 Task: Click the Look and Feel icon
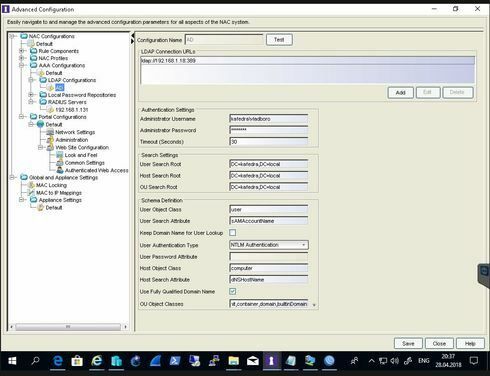pos(60,155)
